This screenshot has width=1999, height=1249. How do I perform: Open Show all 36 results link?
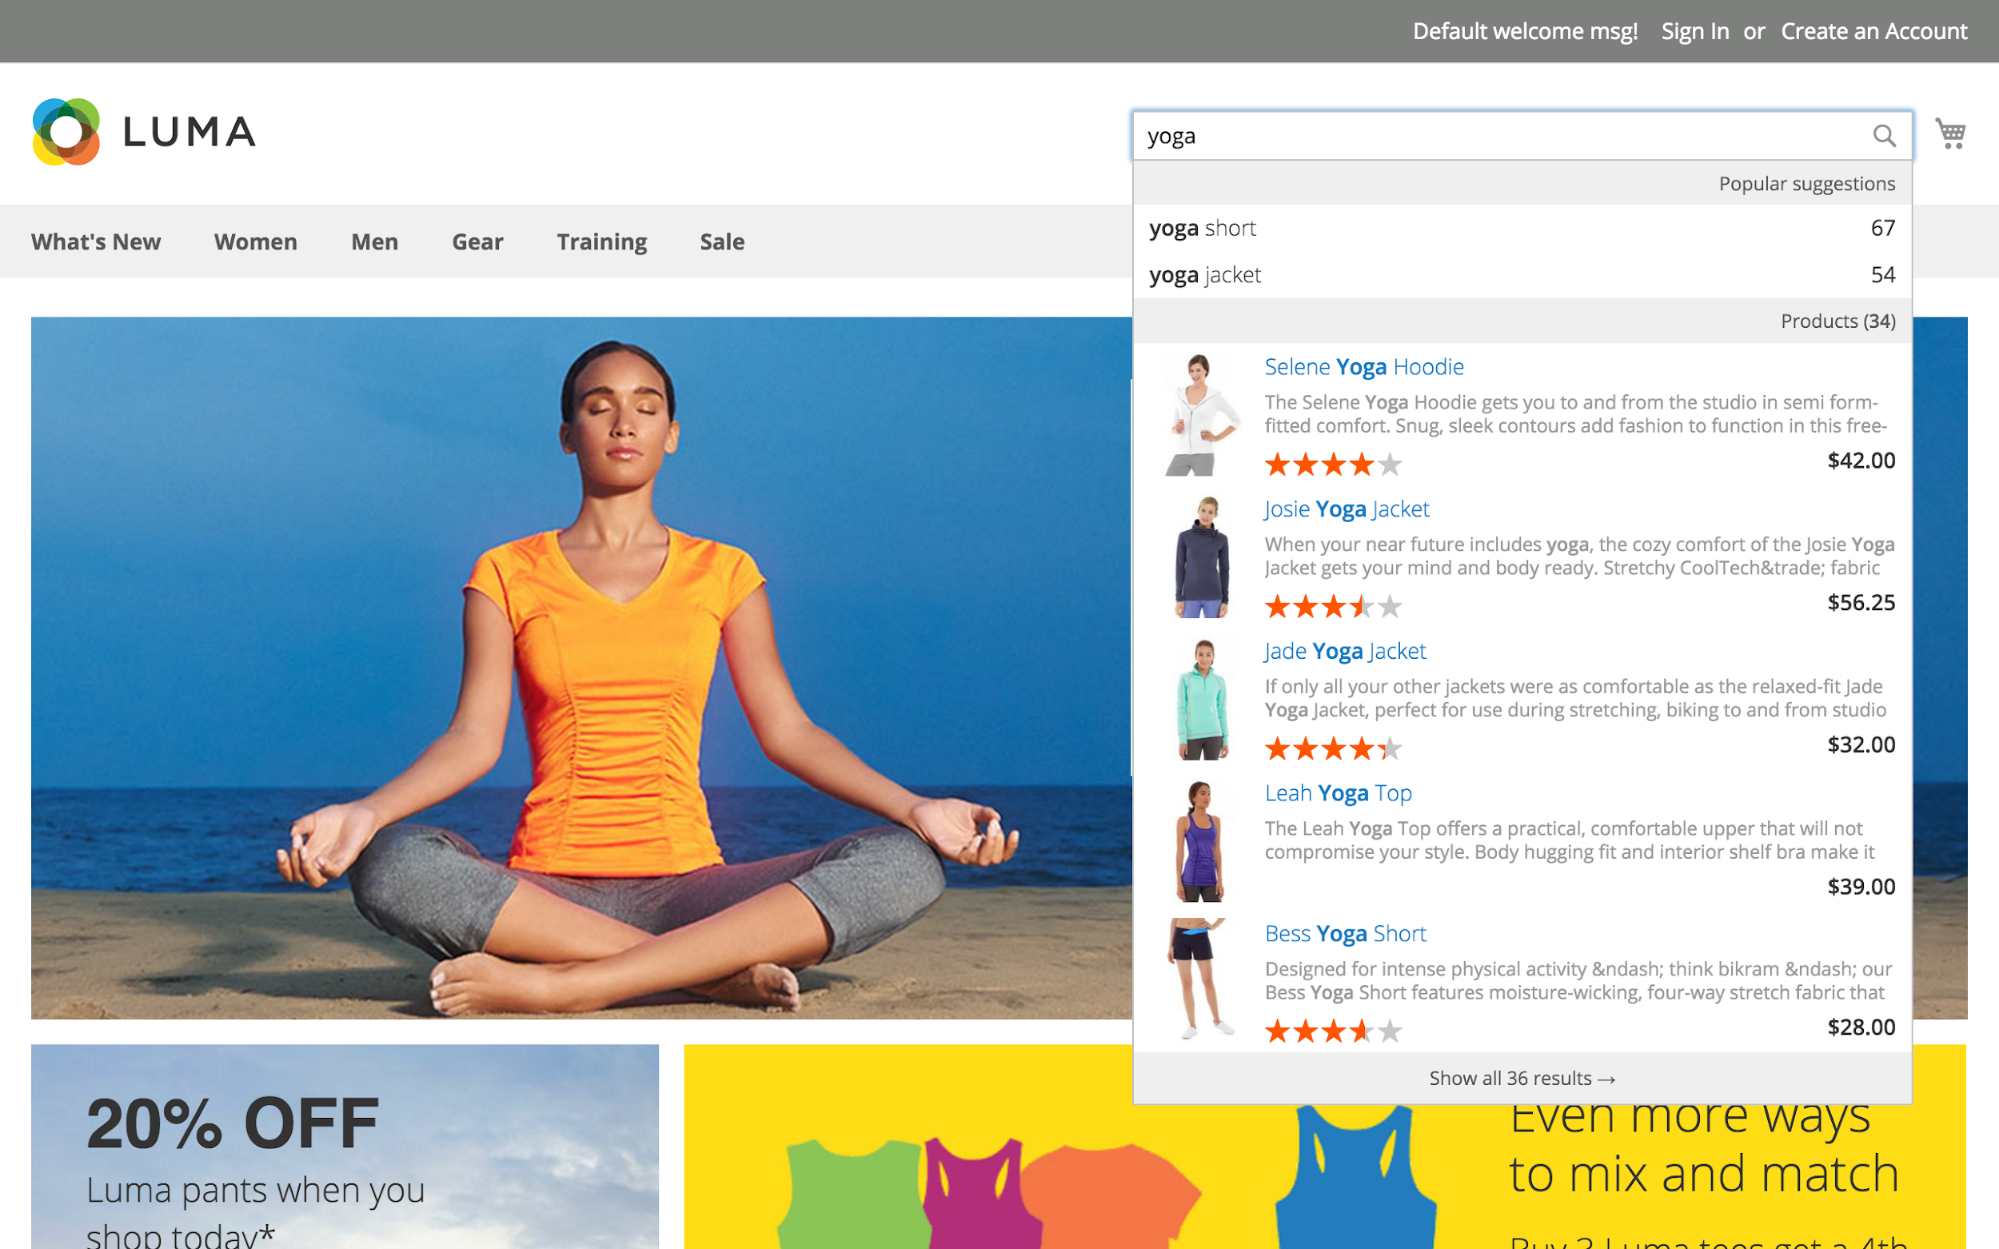pos(1522,1078)
